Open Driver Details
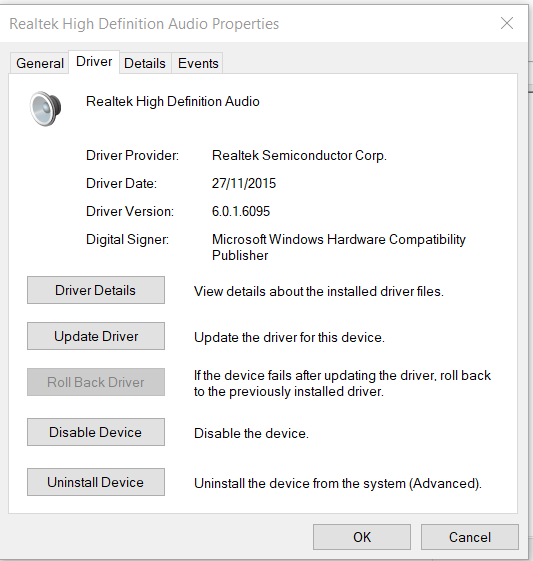533x561 pixels. click(96, 290)
